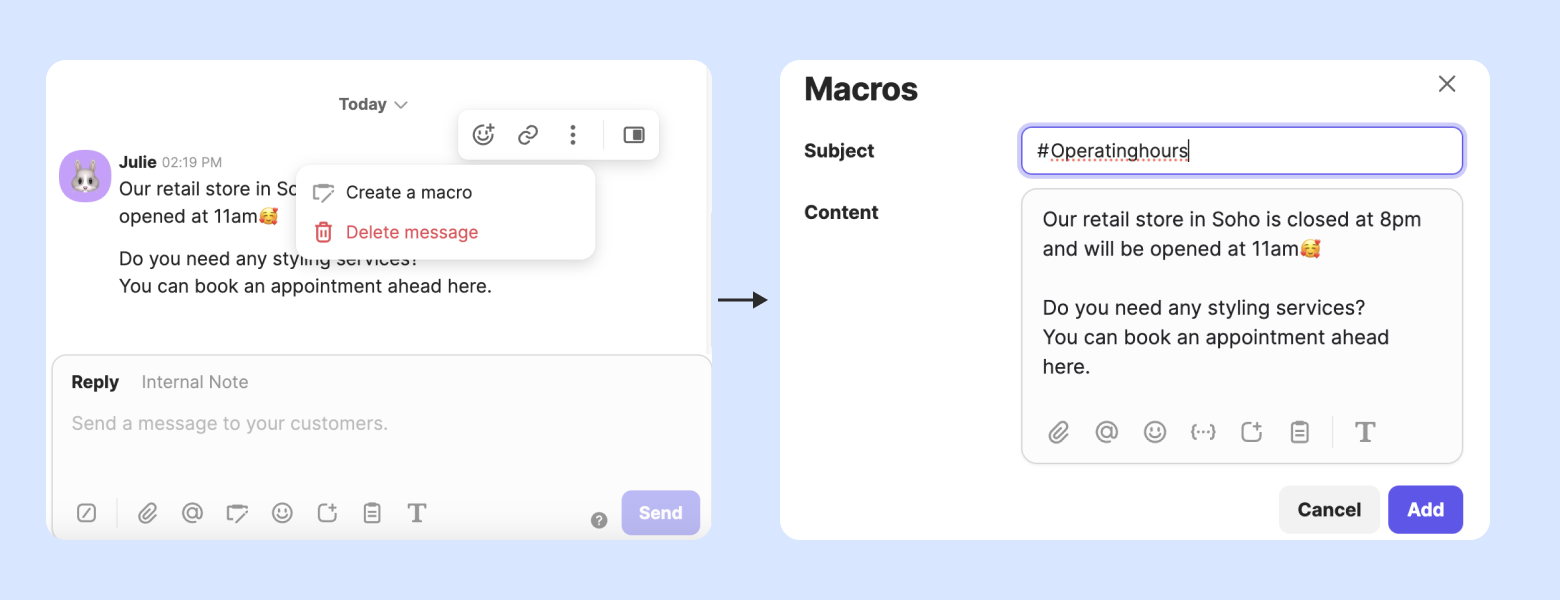Viewport: 1560px width, 600px height.
Task: Insert a macro from reply toolbar icon
Action: (237, 513)
